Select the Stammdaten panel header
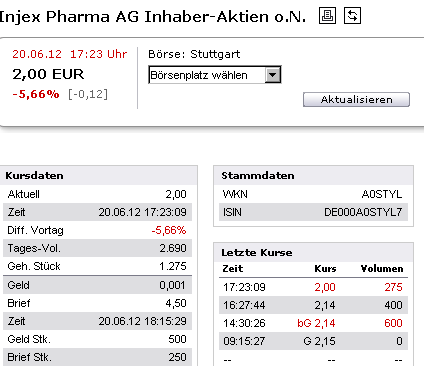Screen dimensions: 424x366 tap(313, 175)
